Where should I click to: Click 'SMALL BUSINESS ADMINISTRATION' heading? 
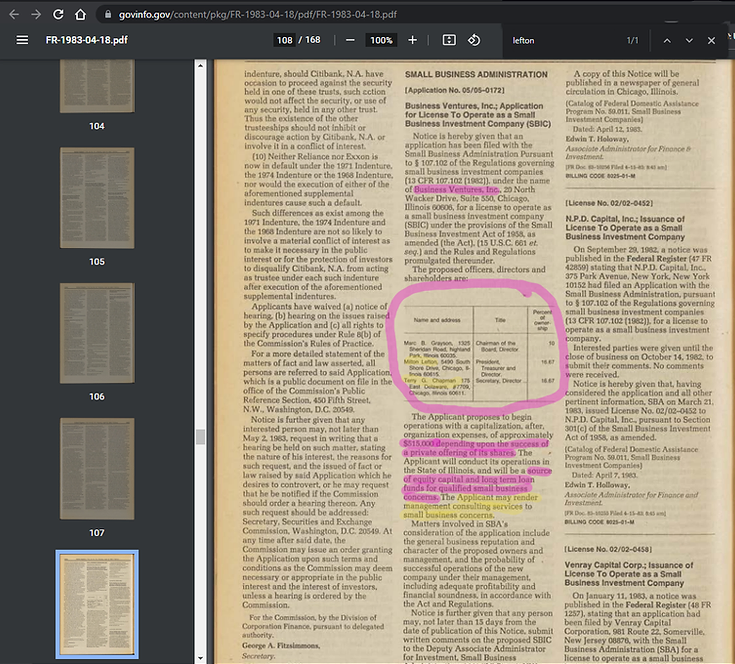[x=476, y=75]
